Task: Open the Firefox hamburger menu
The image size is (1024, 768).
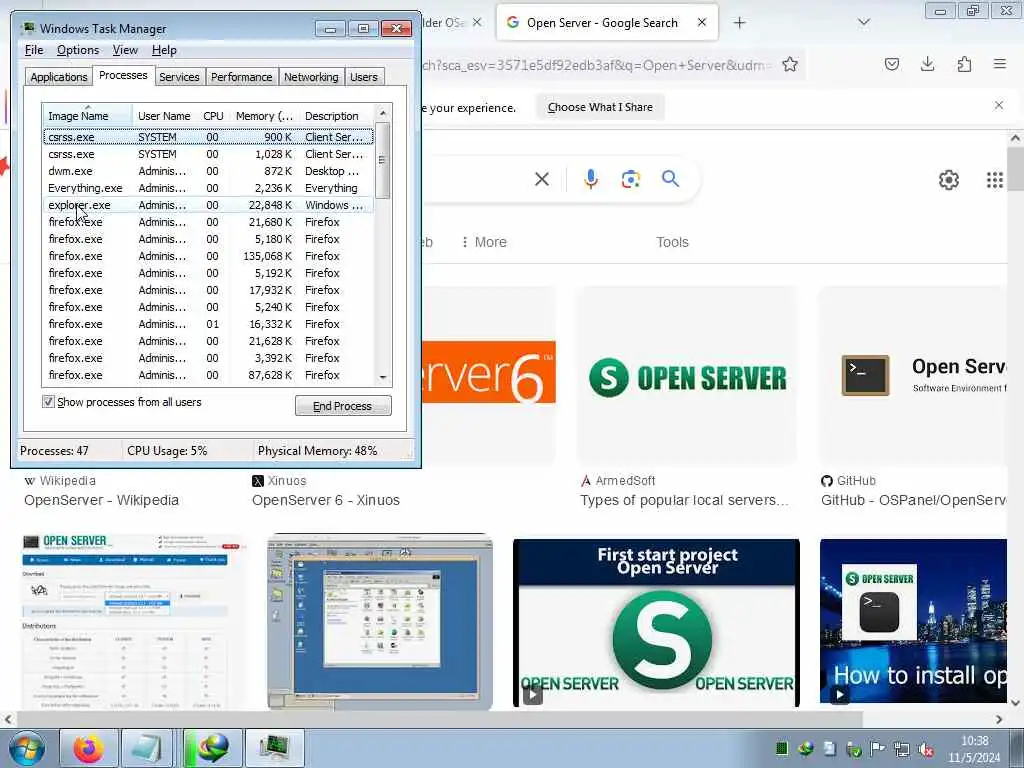Action: (x=1000, y=64)
